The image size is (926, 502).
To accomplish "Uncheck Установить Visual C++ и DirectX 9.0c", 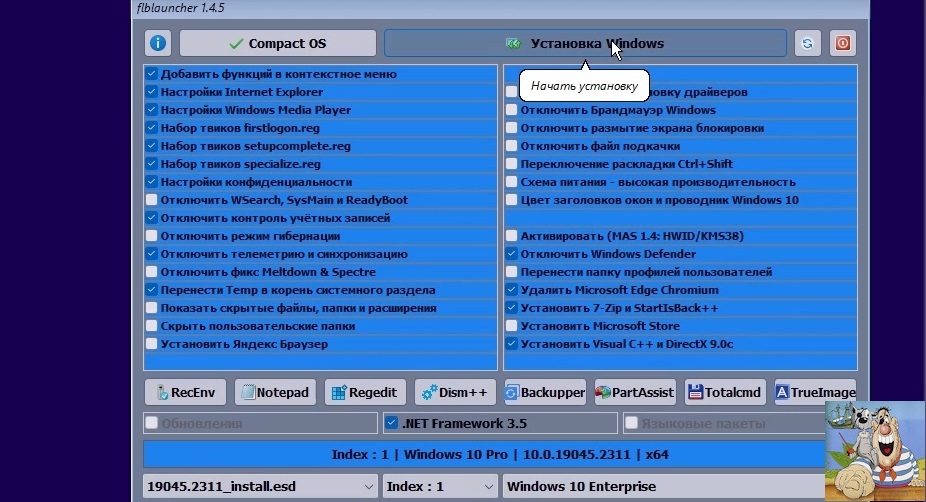I will tap(511, 344).
